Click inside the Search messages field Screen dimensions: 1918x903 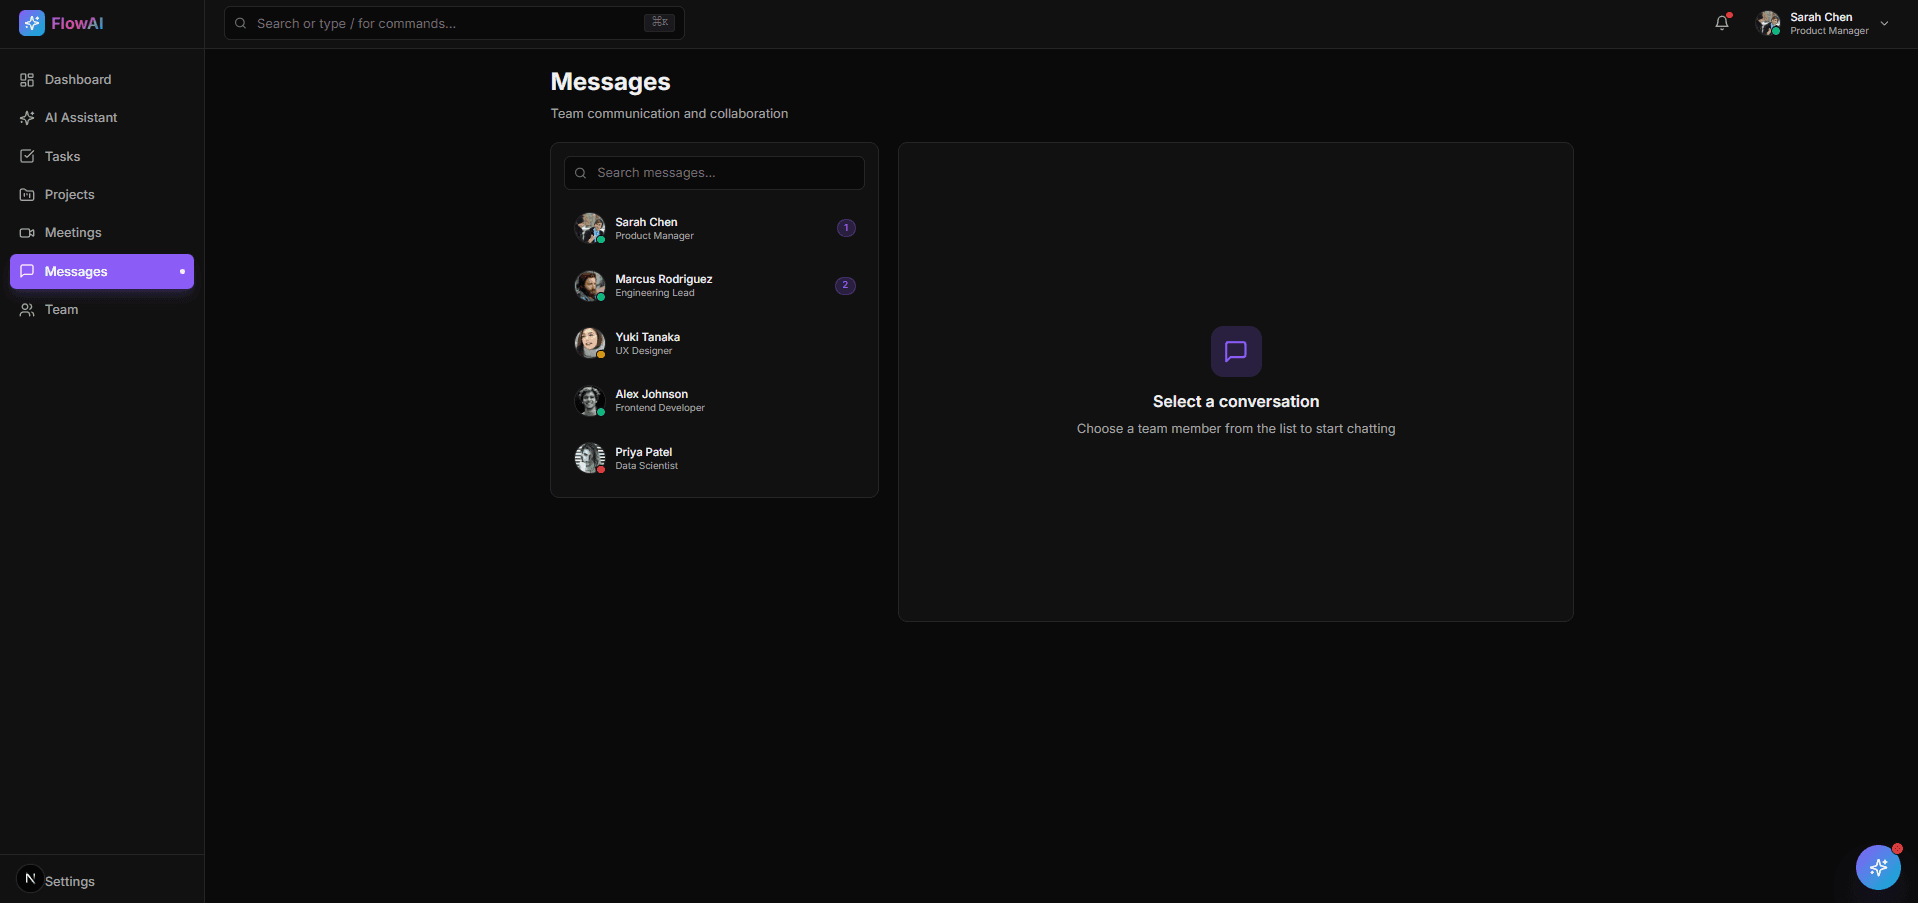pos(713,172)
